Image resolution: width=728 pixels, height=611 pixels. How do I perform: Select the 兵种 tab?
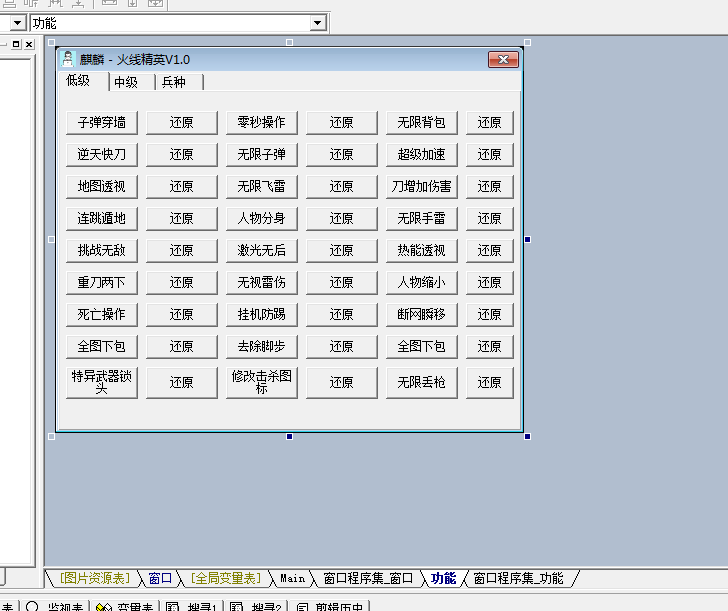tap(174, 82)
